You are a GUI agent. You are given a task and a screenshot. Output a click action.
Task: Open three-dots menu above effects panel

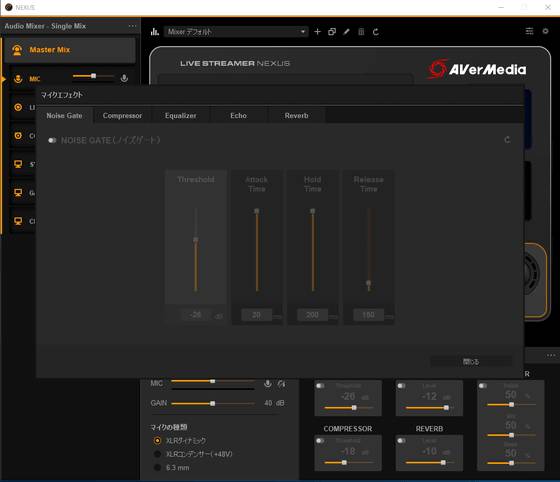[551, 356]
